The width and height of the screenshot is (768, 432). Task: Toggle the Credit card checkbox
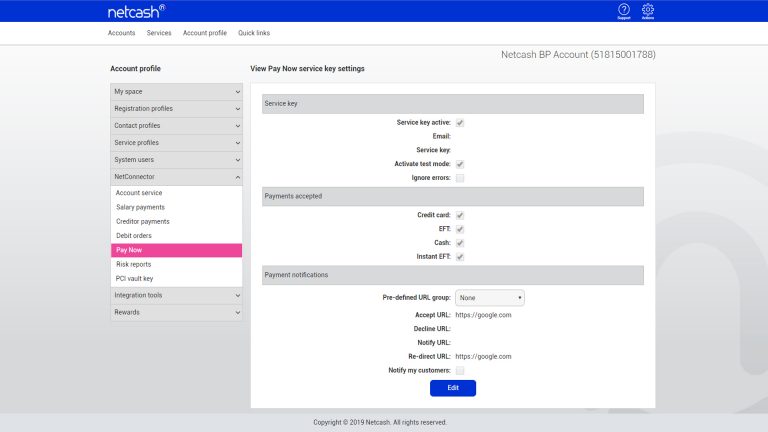click(x=460, y=216)
